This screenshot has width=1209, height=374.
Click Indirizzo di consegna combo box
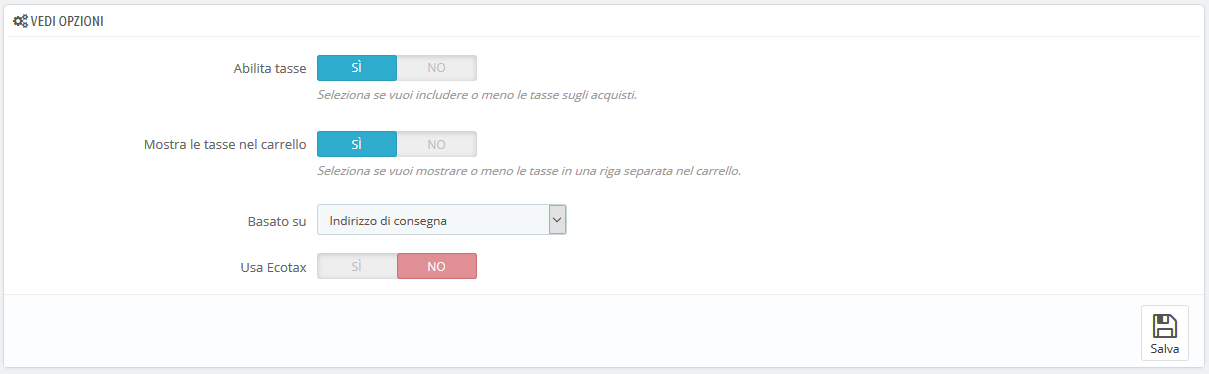coord(442,220)
